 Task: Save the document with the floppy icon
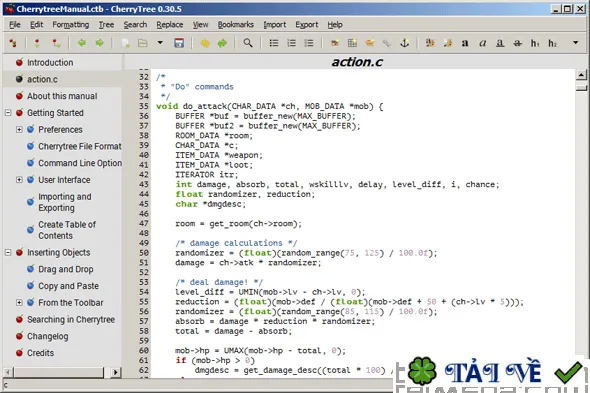[179, 43]
